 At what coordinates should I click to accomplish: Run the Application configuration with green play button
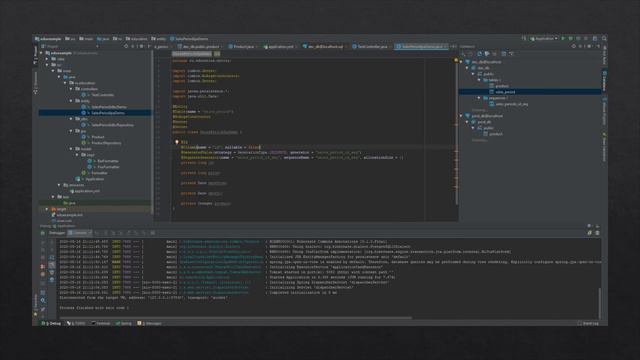(x=563, y=38)
